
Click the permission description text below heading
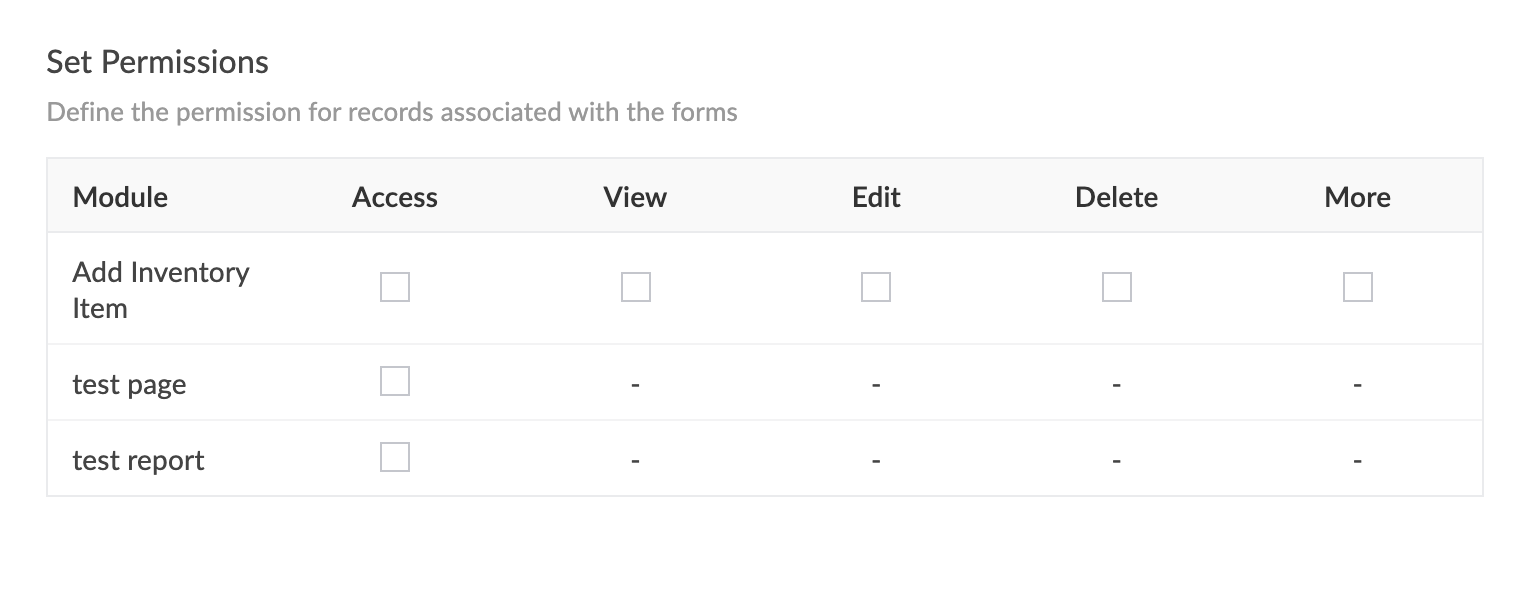tap(392, 112)
